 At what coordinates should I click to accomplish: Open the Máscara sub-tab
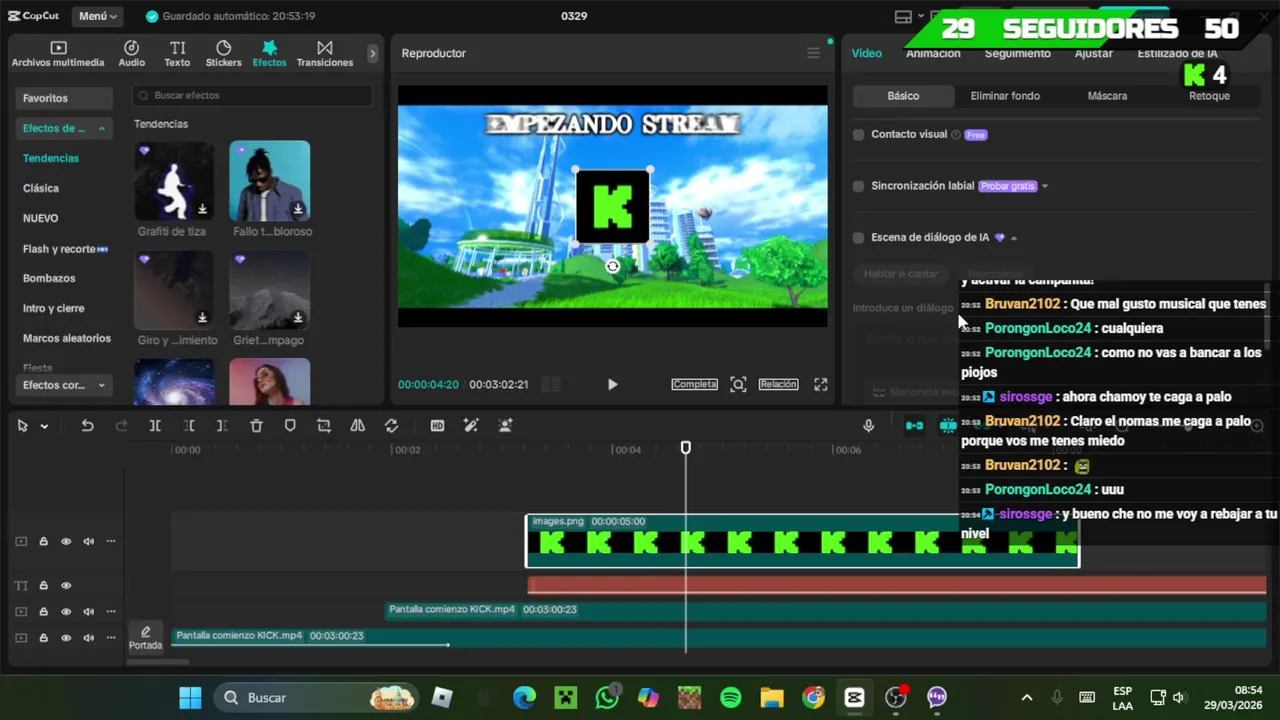click(1107, 96)
